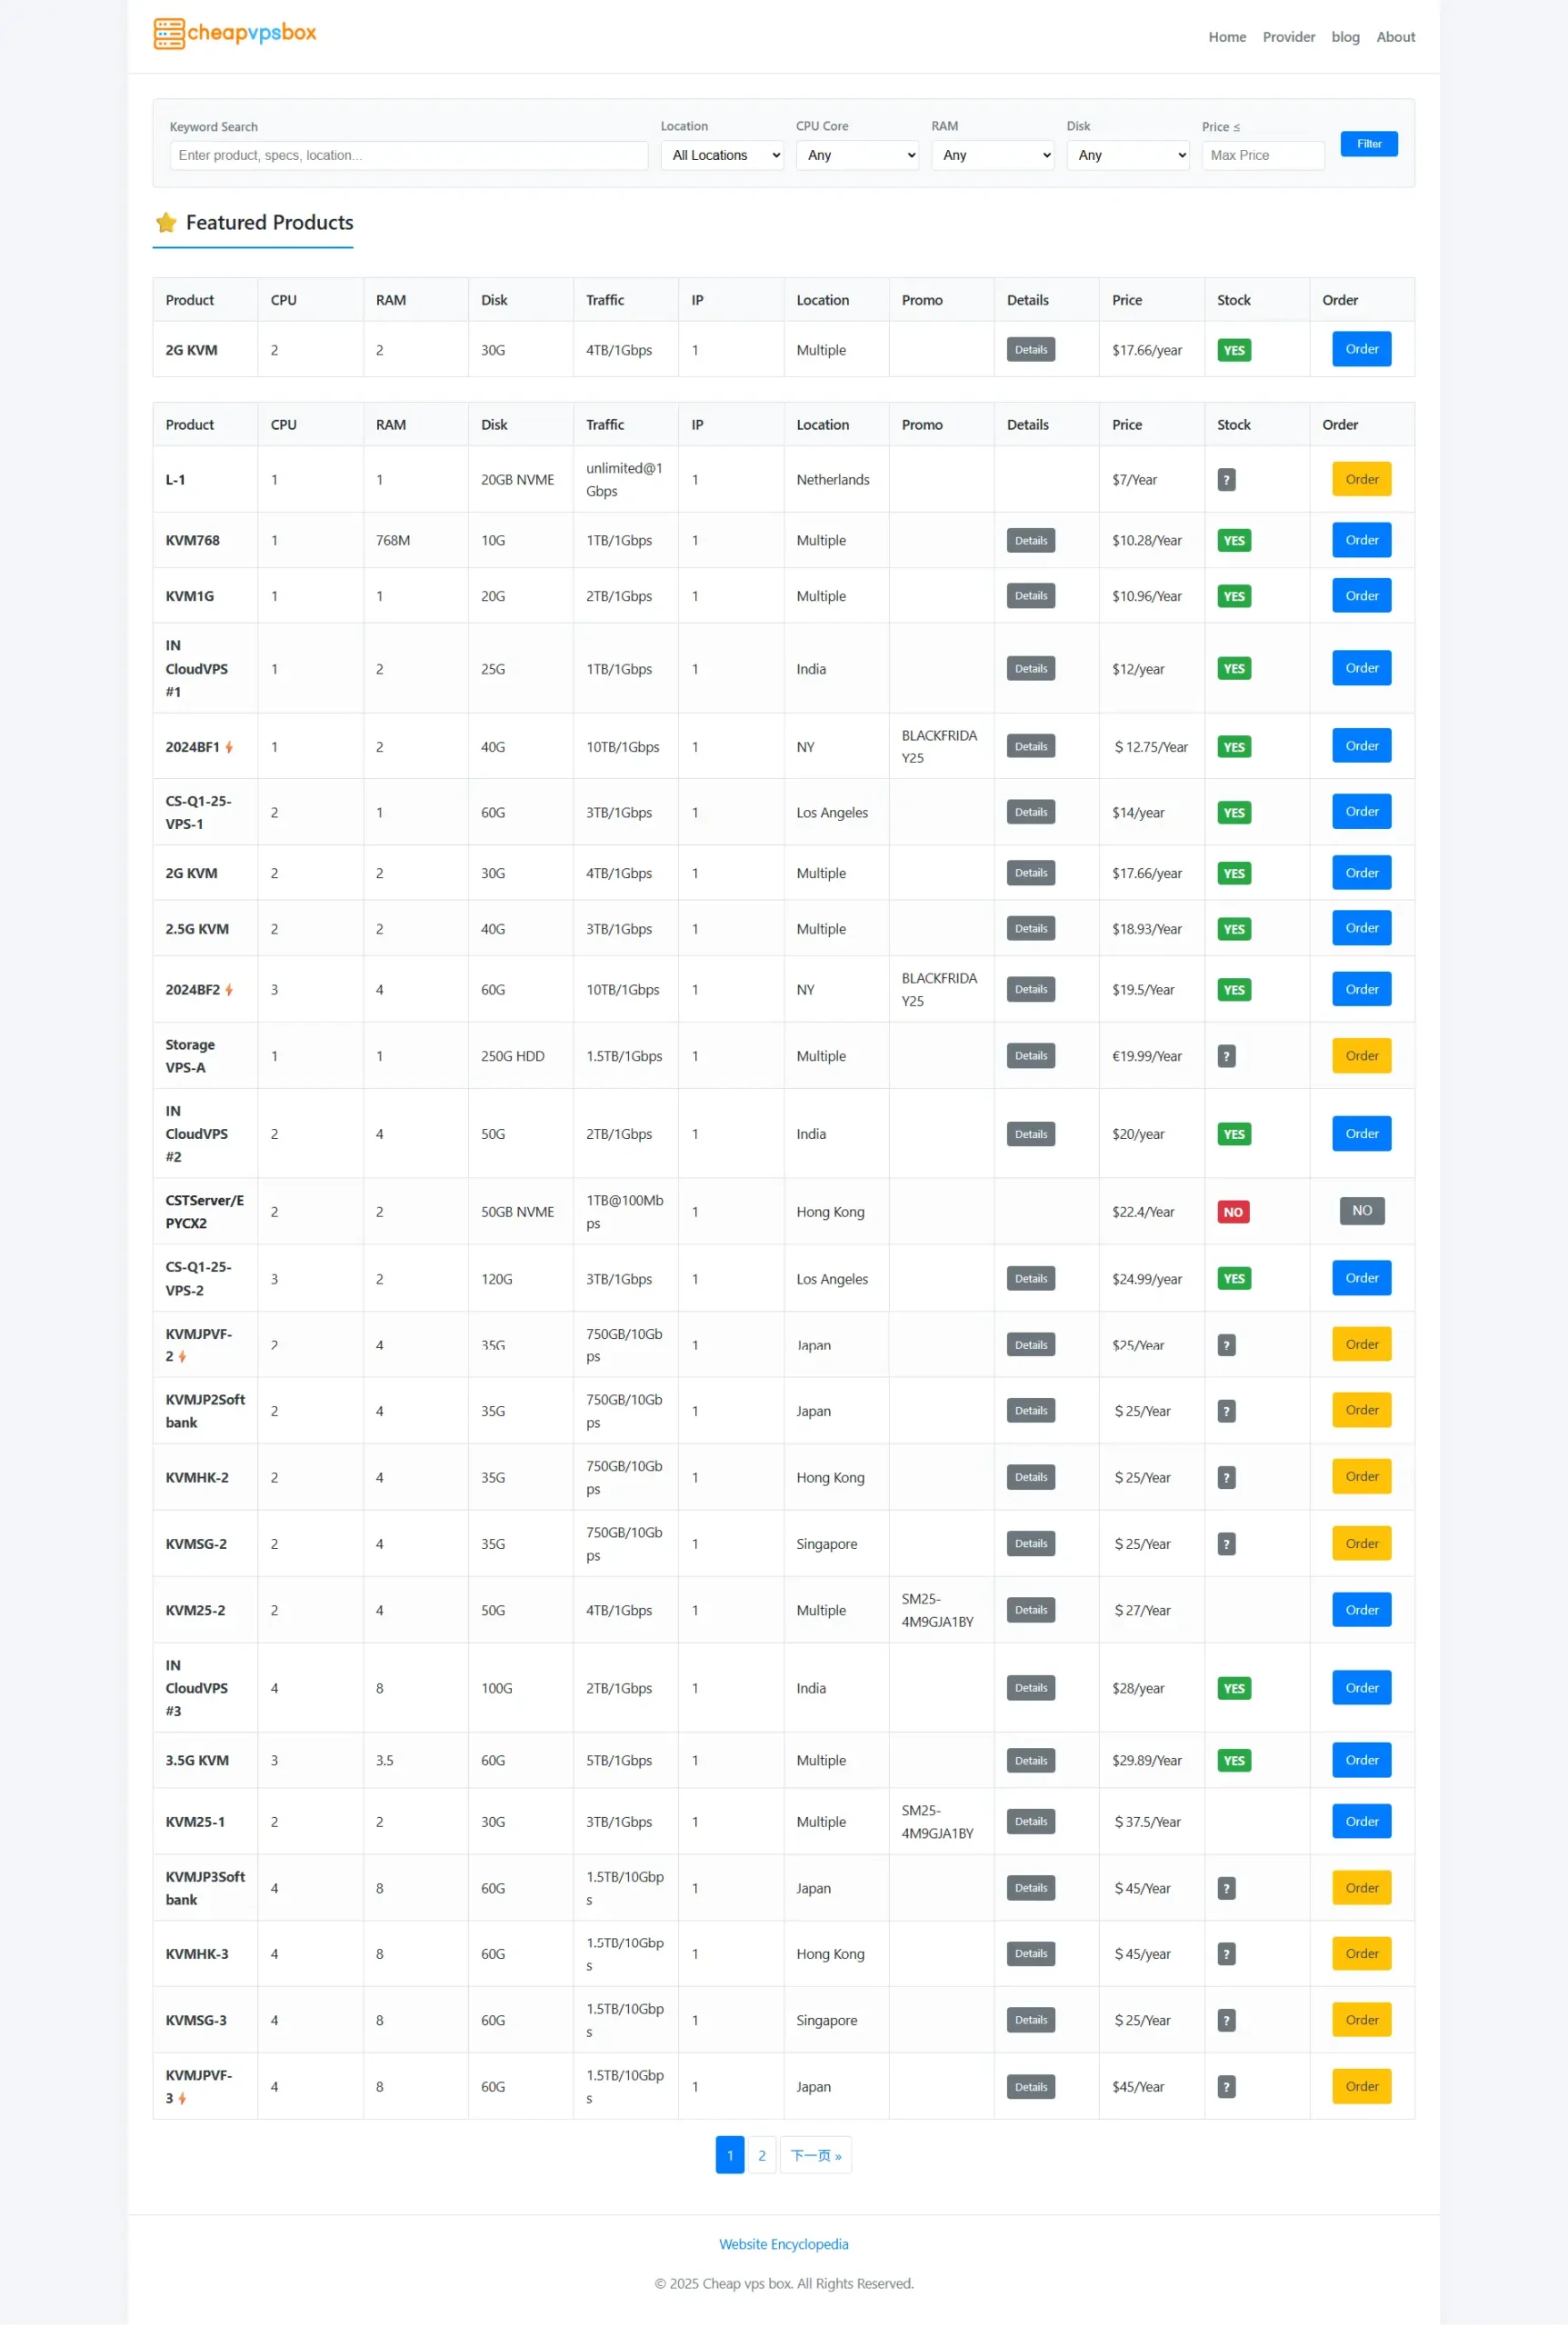Click the flame icon next to KVMJPVF-3
Image resolution: width=1568 pixels, height=2327 pixels.
(x=182, y=2100)
